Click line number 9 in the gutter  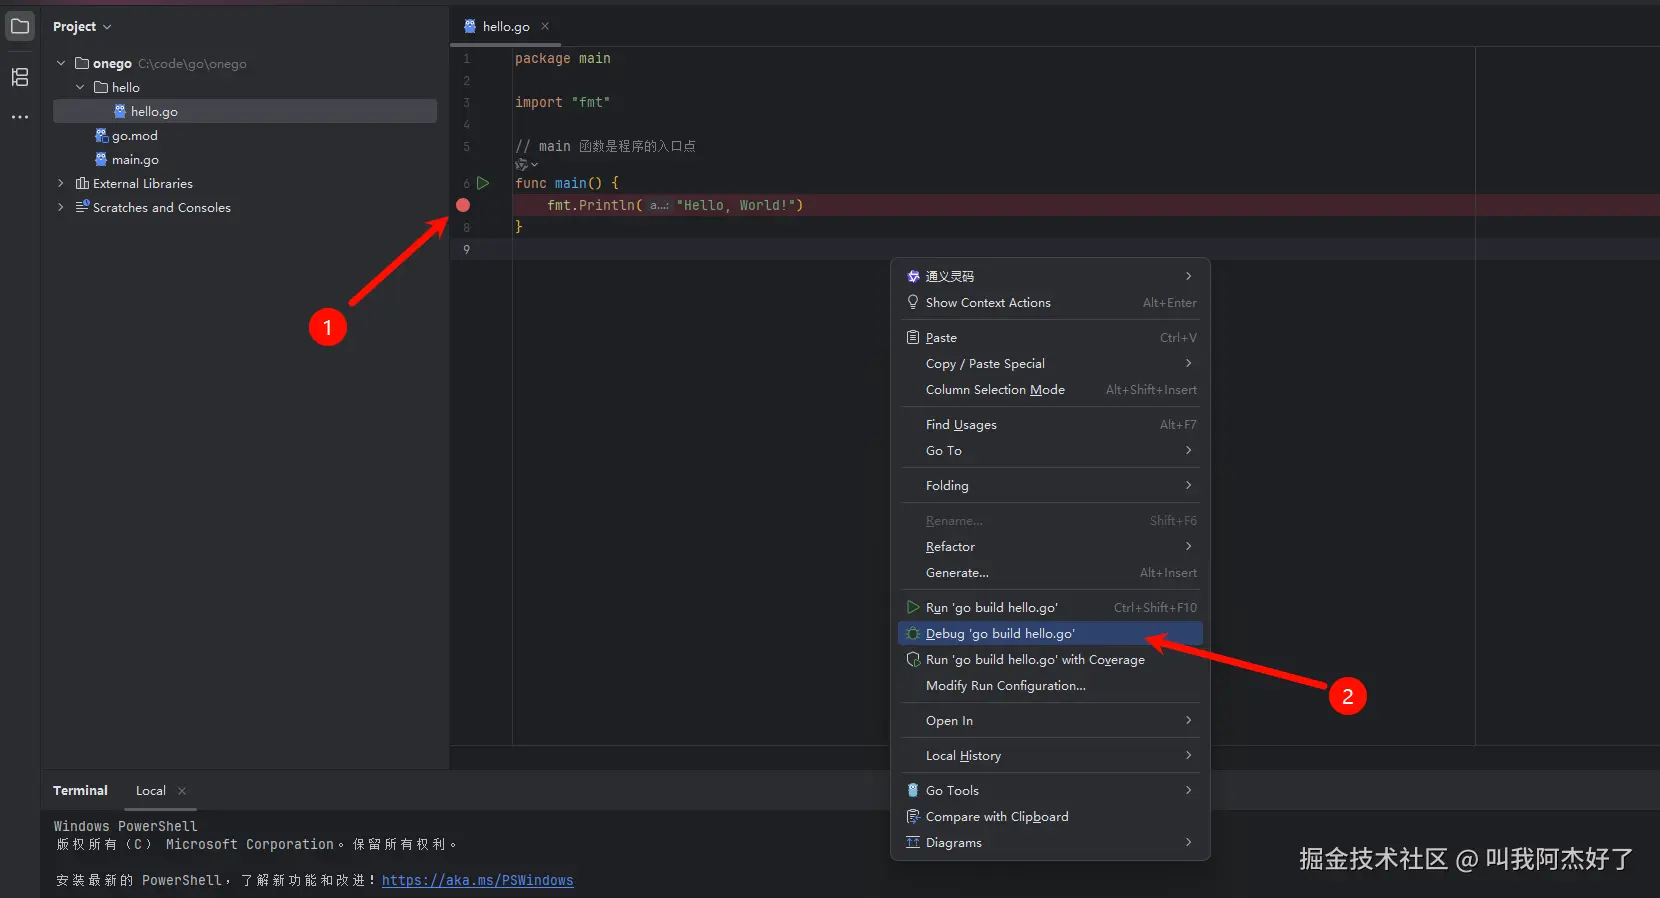pos(466,249)
